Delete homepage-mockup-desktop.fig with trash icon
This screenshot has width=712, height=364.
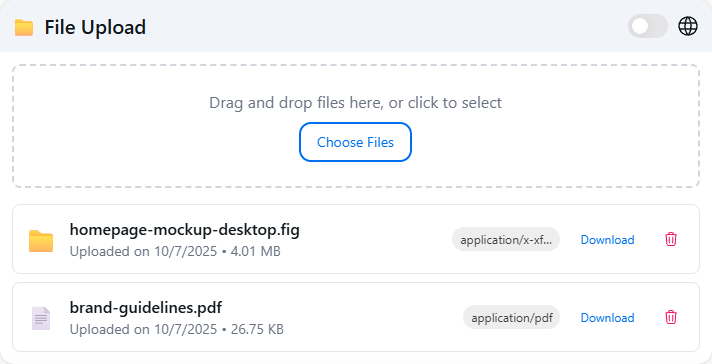tap(671, 239)
